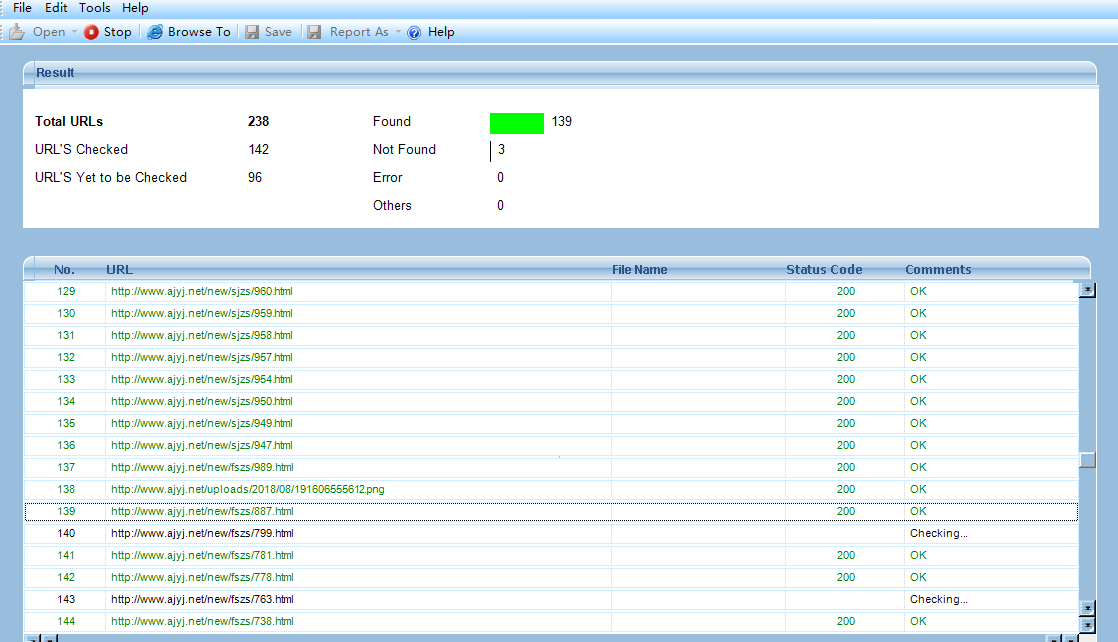Image resolution: width=1118 pixels, height=642 pixels.
Task: Select row 129 URL sjzs/960.html
Action: click(202, 292)
